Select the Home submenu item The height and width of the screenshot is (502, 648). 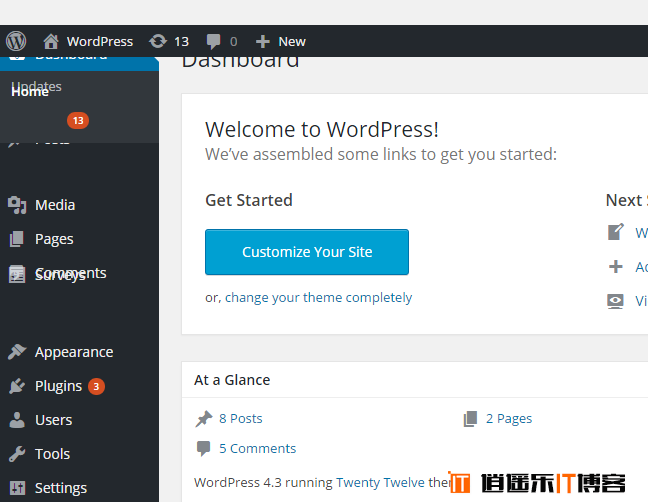[30, 92]
